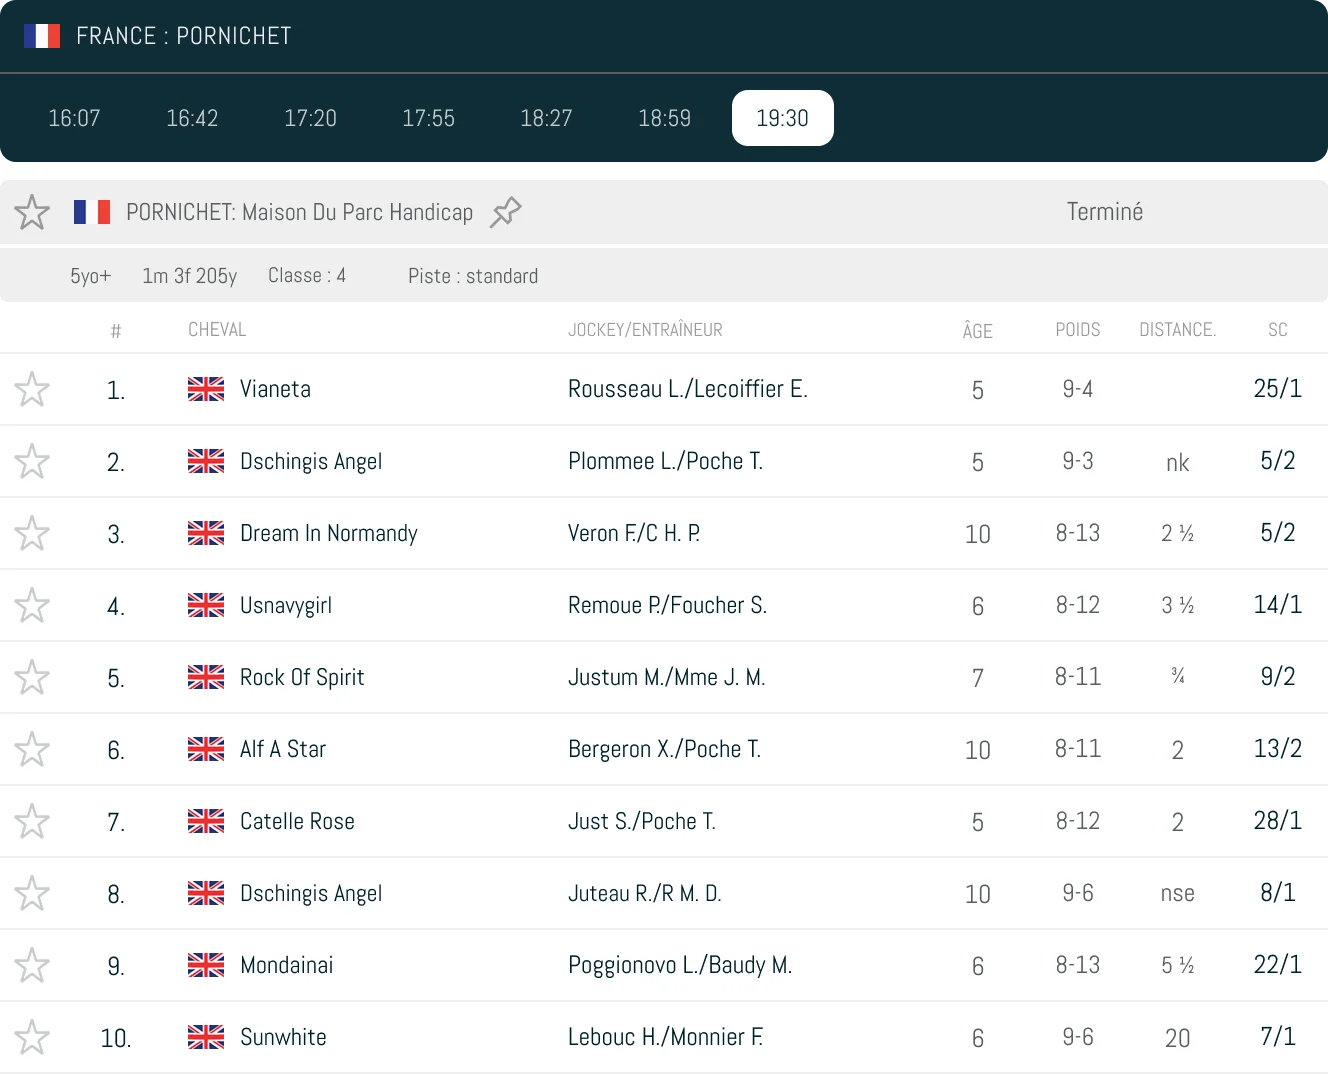Open the Sunwhite horse link
The width and height of the screenshot is (1328, 1074).
[283, 1037]
